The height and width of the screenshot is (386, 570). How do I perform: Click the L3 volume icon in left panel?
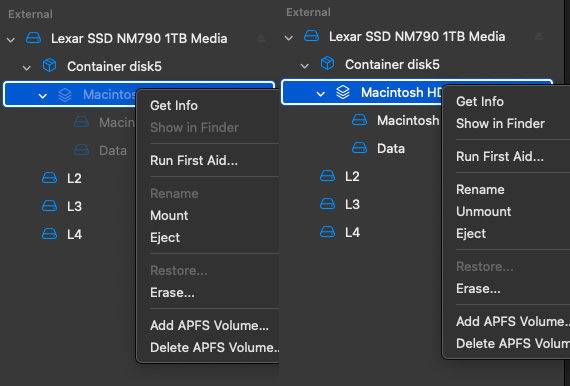point(49,206)
